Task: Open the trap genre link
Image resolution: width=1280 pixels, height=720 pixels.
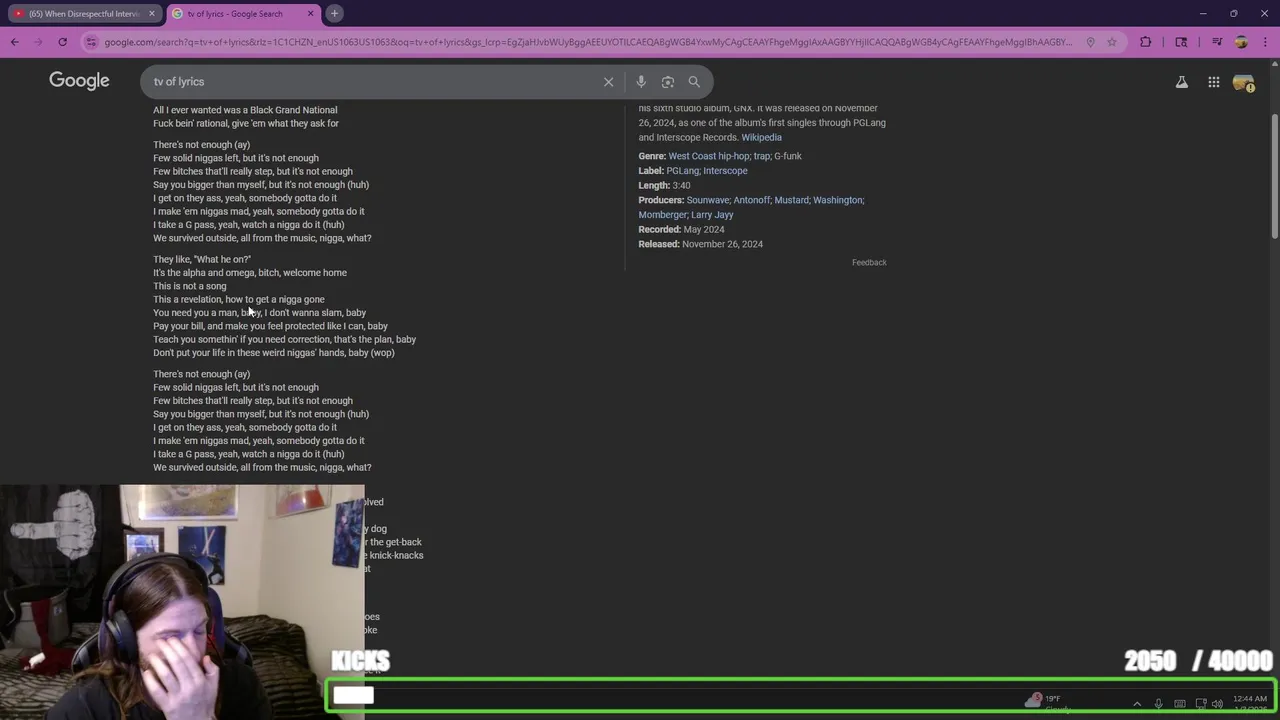Action: pos(760,156)
